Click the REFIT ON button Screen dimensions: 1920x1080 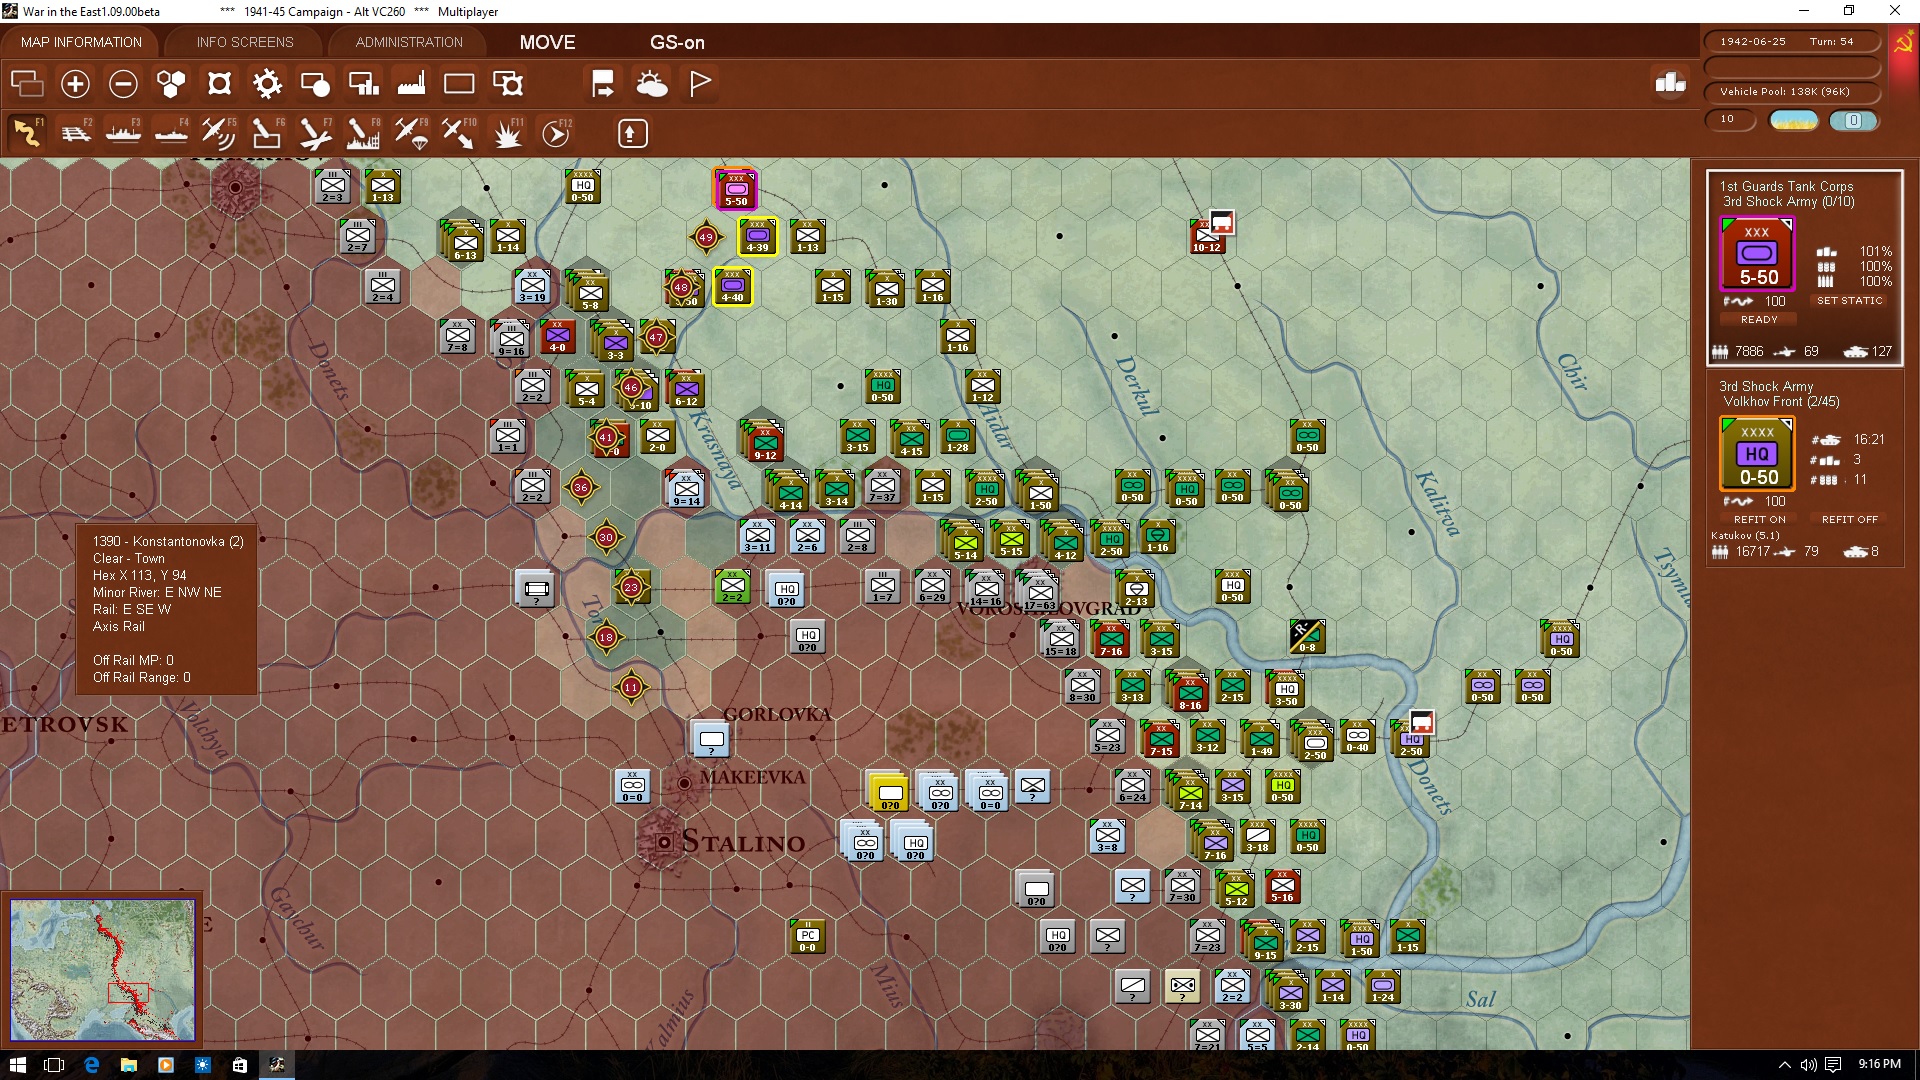point(1759,519)
